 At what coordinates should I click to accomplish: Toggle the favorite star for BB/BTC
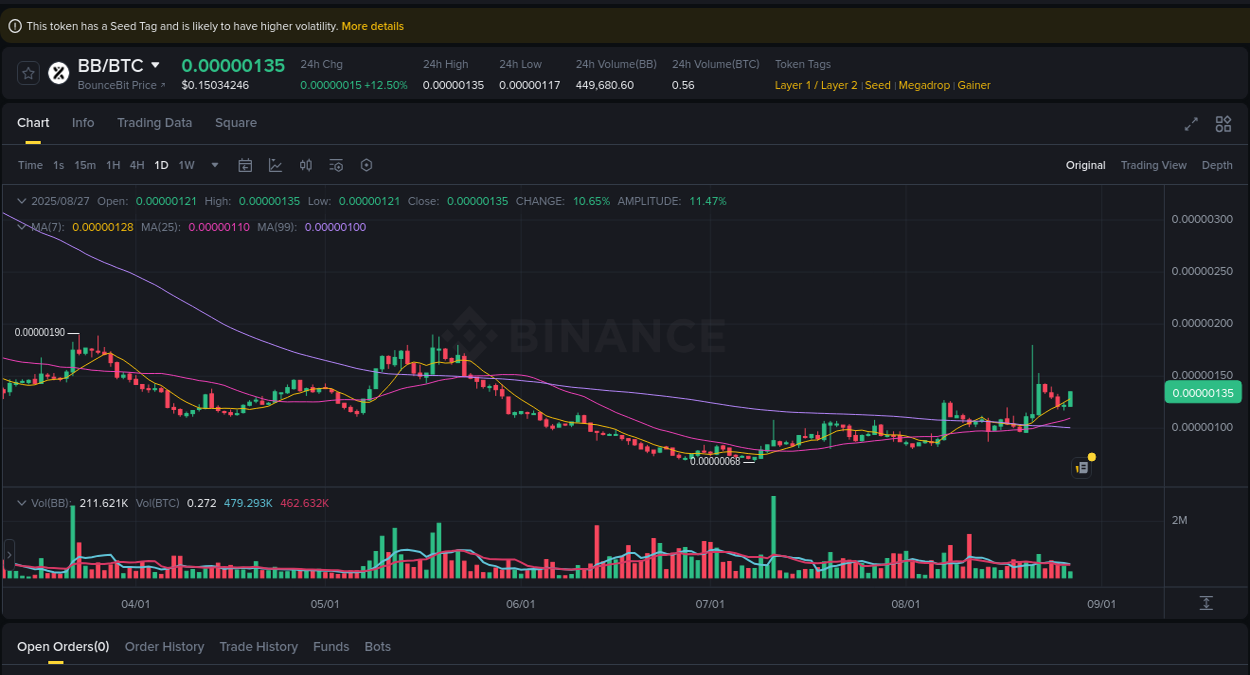28,72
